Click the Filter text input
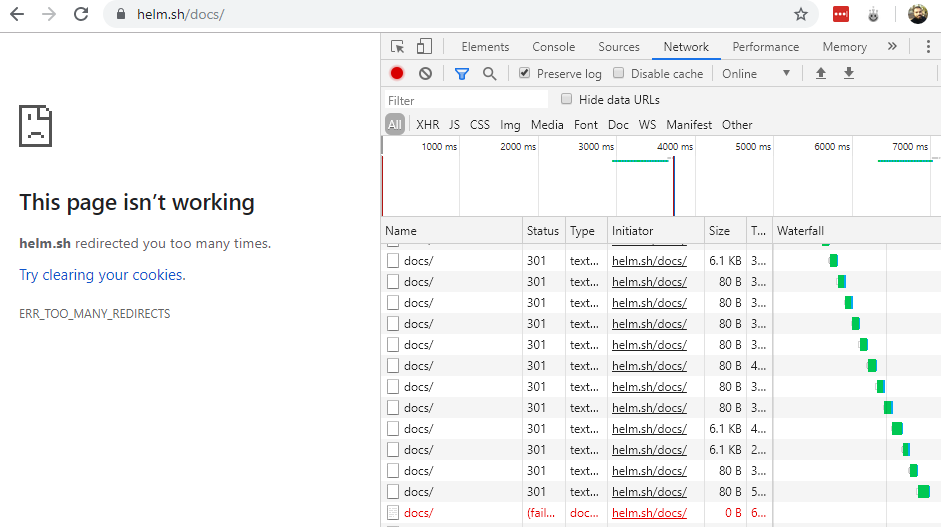This screenshot has width=941, height=527. pyautogui.click(x=466, y=100)
